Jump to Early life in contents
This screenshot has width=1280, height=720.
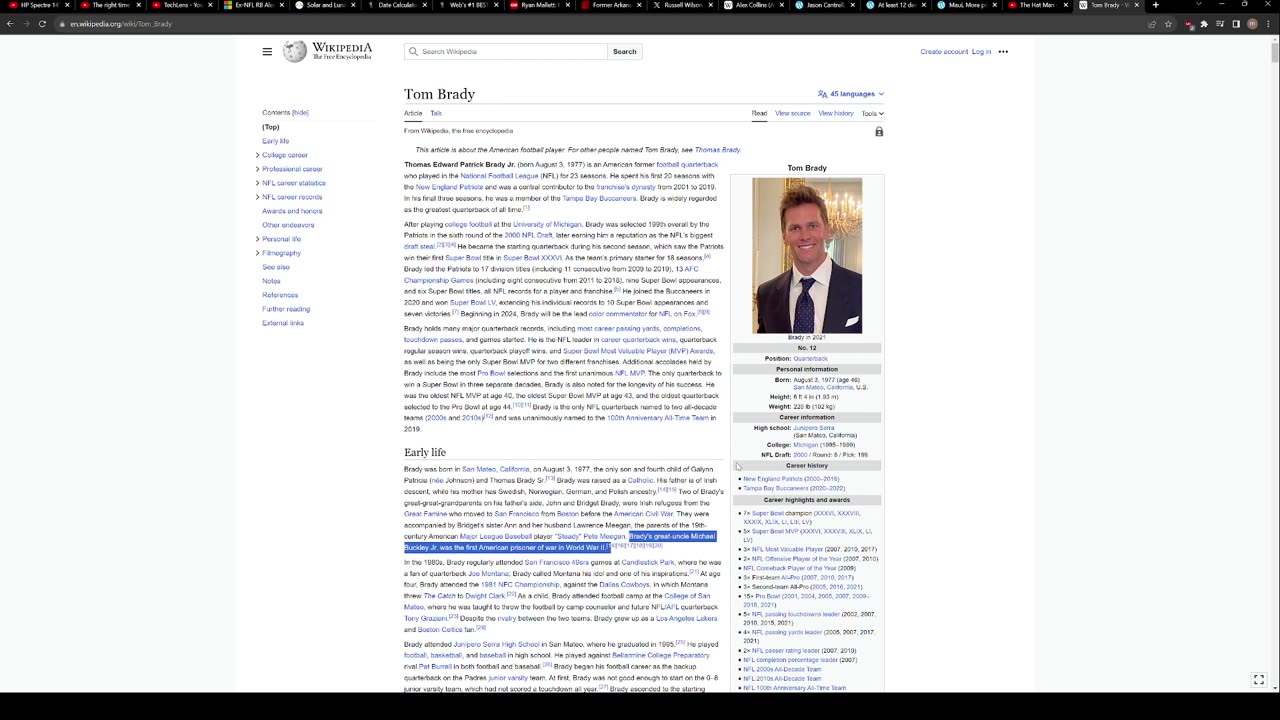tap(275, 141)
